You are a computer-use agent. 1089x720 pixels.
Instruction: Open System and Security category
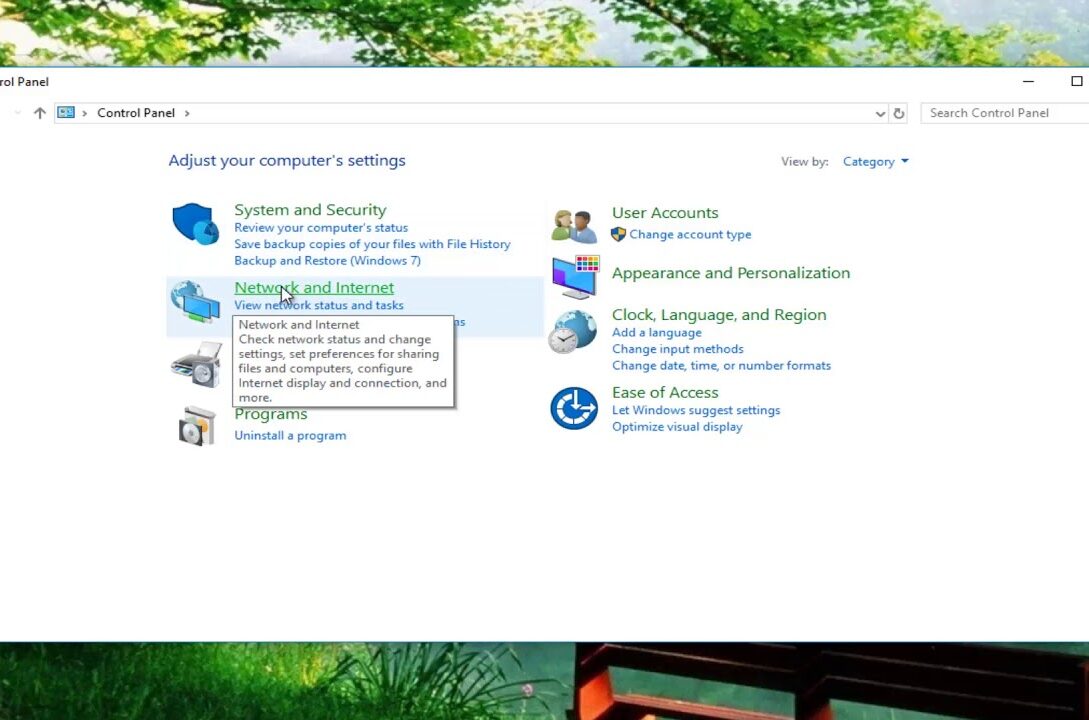[310, 210]
